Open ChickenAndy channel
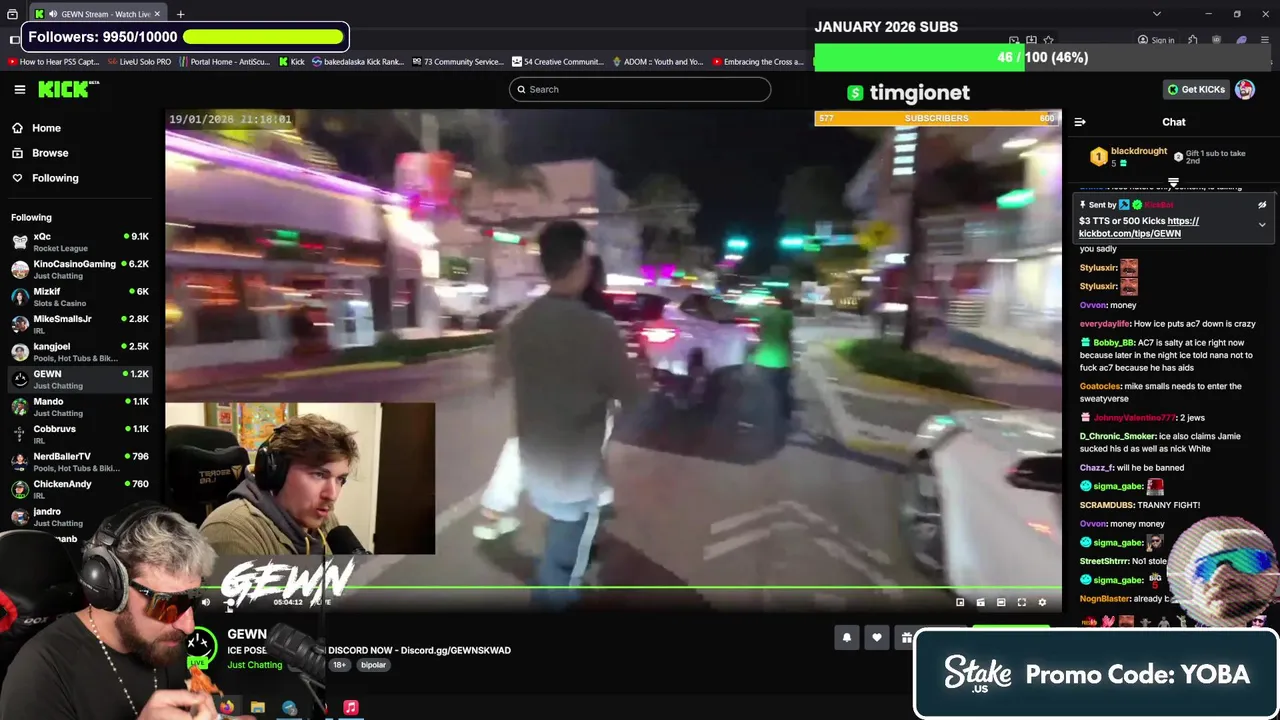 click(x=80, y=489)
